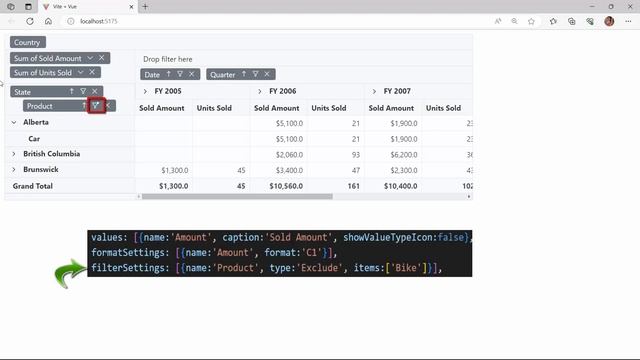Screen dimensions: 640x360
Task: Expand the FY 2006 column header
Action: point(260,91)
